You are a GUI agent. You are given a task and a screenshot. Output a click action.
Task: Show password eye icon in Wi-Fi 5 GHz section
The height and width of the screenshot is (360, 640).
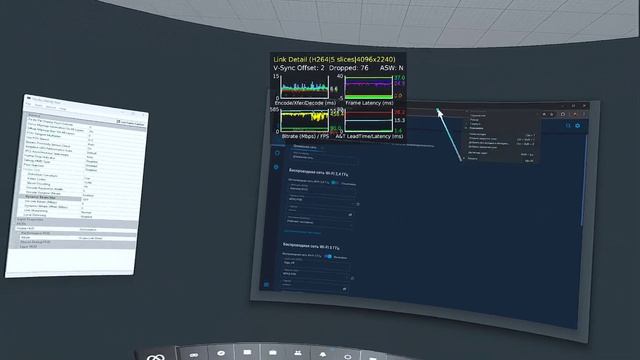point(344,289)
